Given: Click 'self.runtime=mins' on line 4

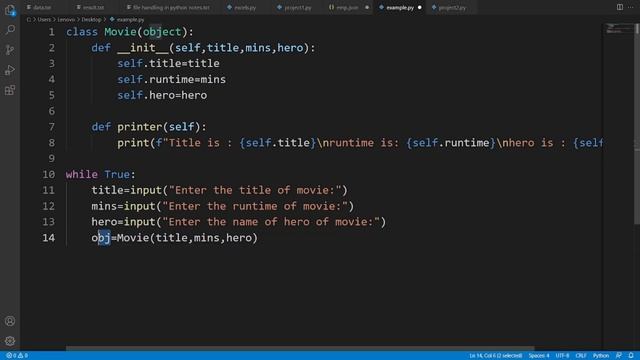Looking at the screenshot, I should (171, 79).
